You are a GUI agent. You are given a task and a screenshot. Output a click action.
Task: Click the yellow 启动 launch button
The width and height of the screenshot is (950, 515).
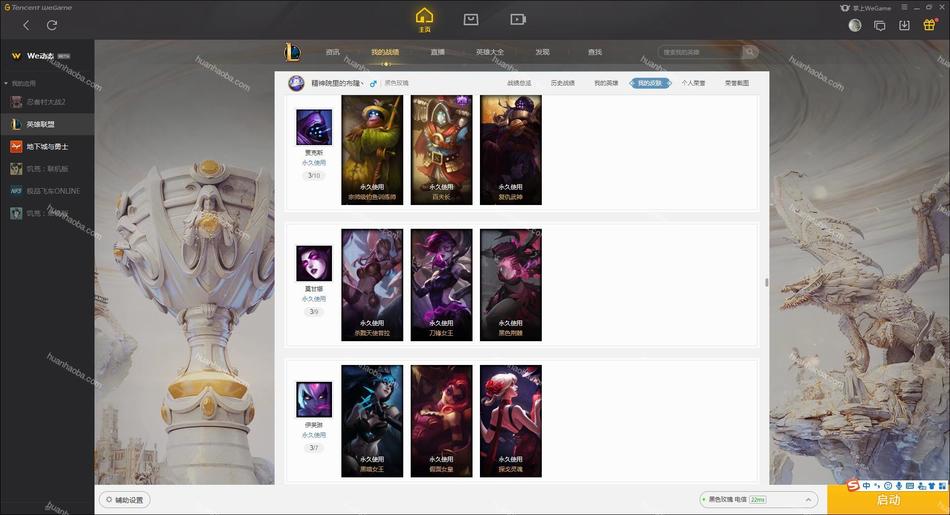tap(888, 500)
